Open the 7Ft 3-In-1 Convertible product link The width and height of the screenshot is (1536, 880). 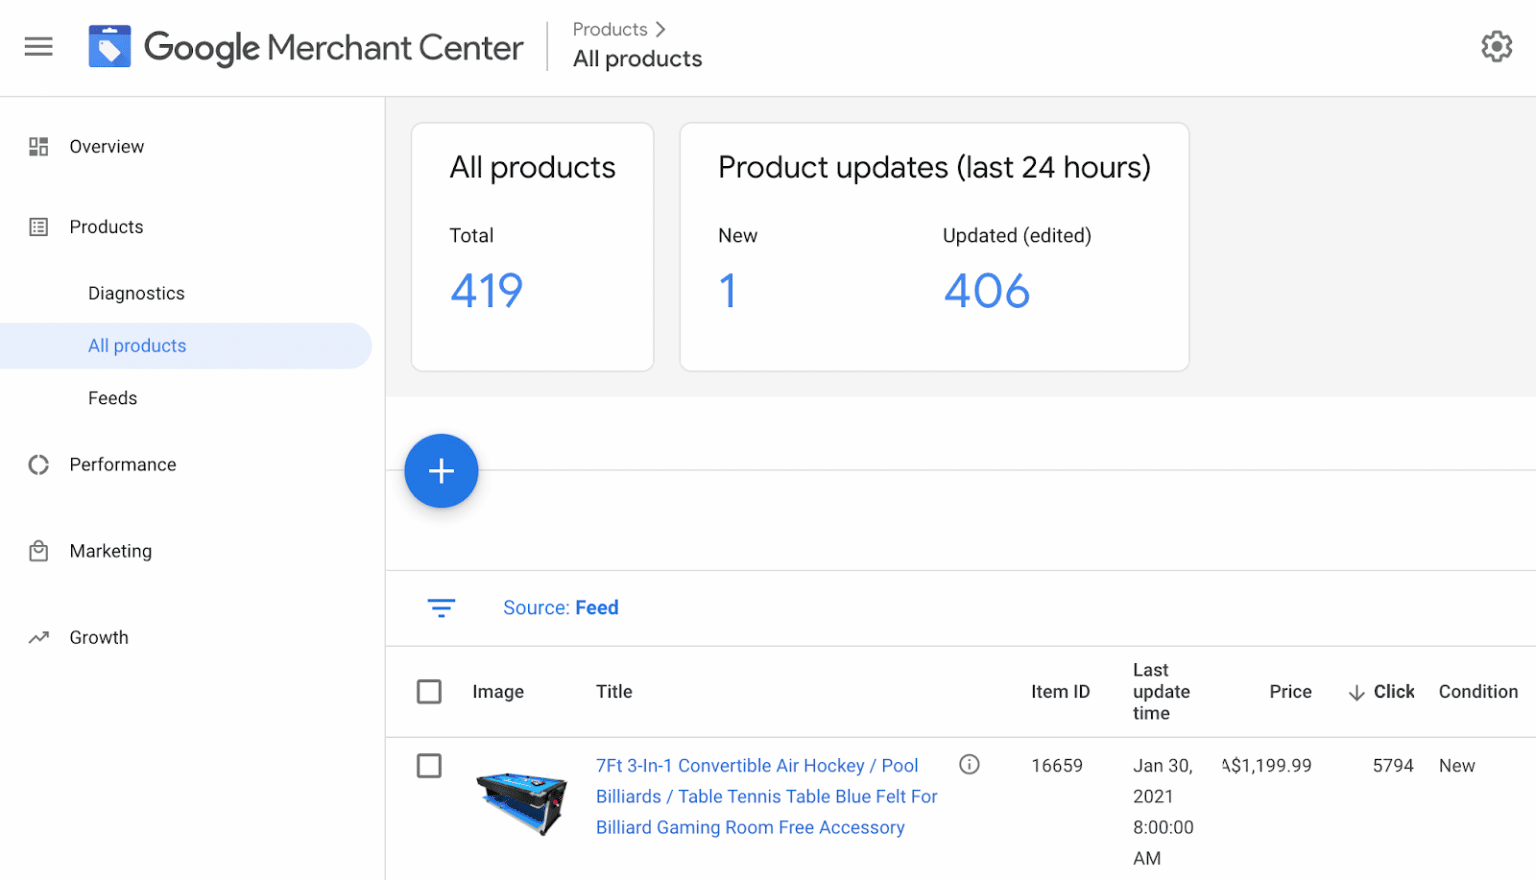pos(756,766)
